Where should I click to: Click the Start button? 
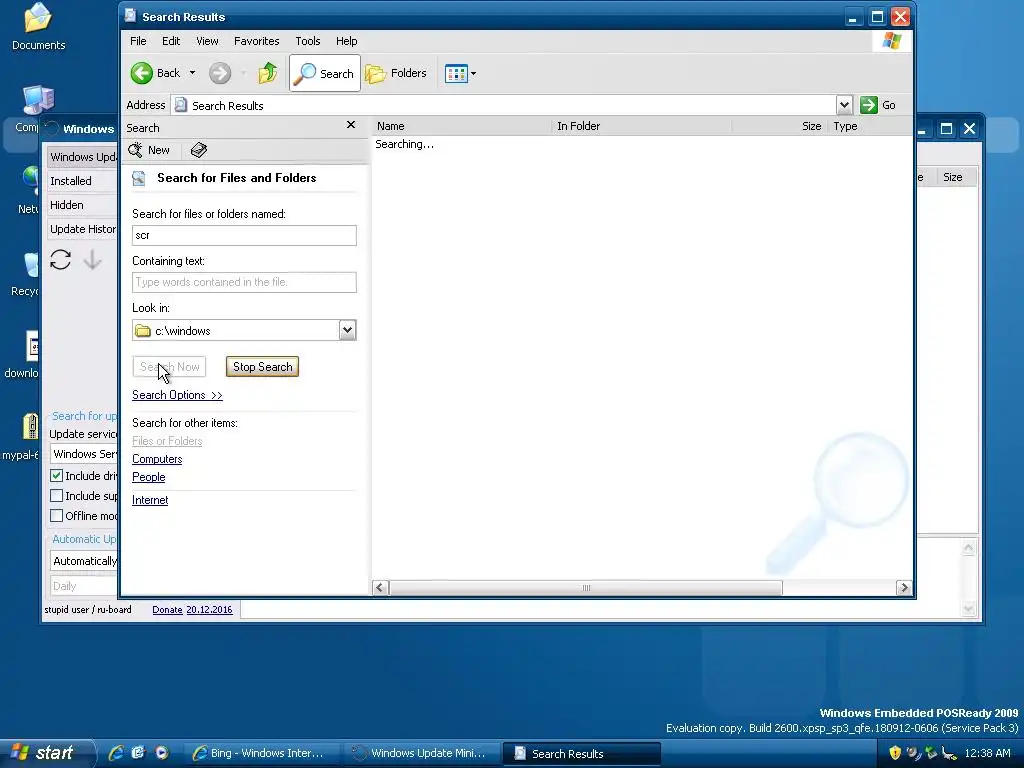pyautogui.click(x=46, y=753)
